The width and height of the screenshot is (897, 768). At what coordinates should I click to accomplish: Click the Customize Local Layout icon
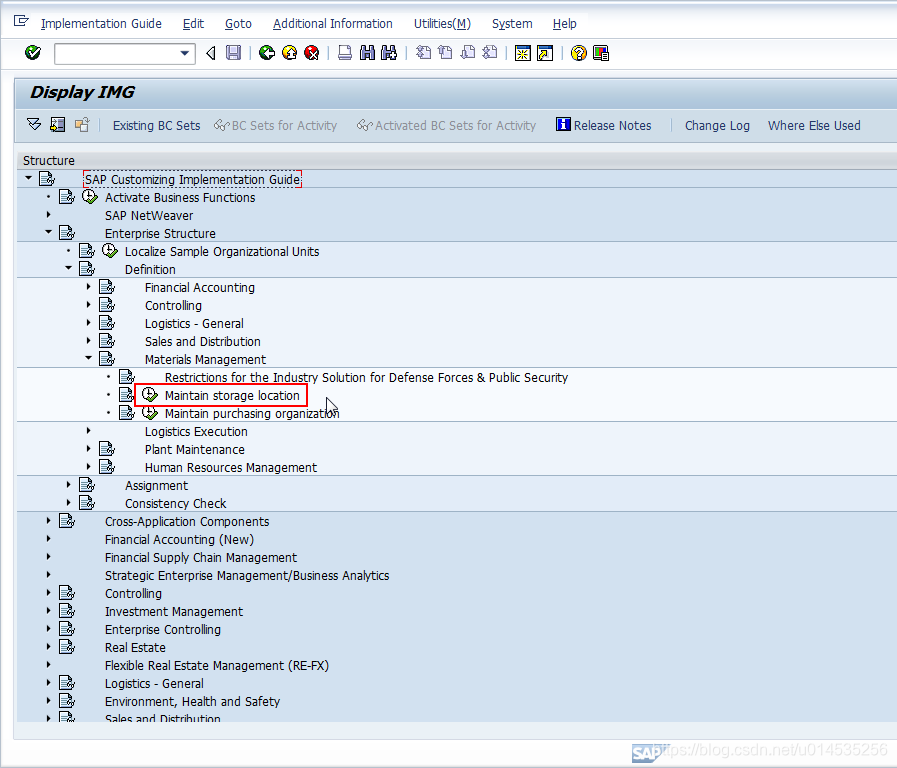[x=601, y=53]
